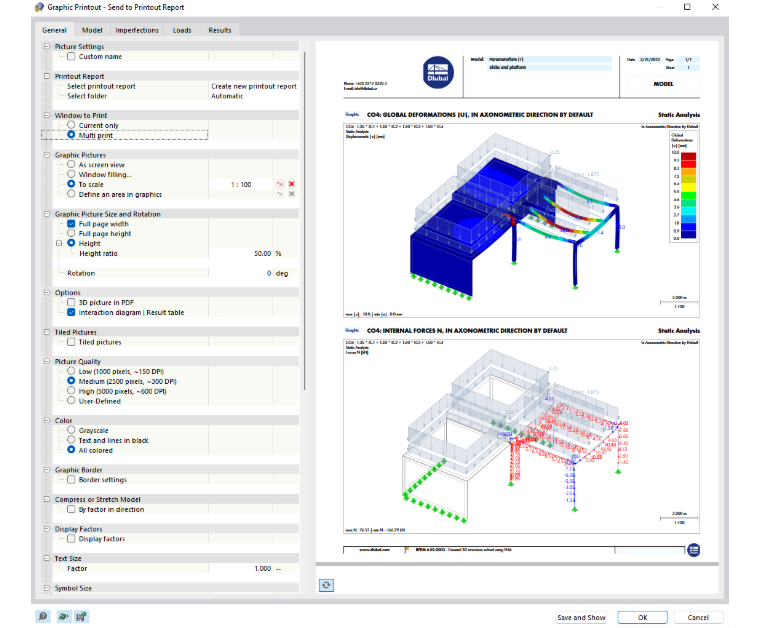The height and width of the screenshot is (628, 760).
Task: Click the scale value 1 : 100 field
Action: click(x=241, y=184)
